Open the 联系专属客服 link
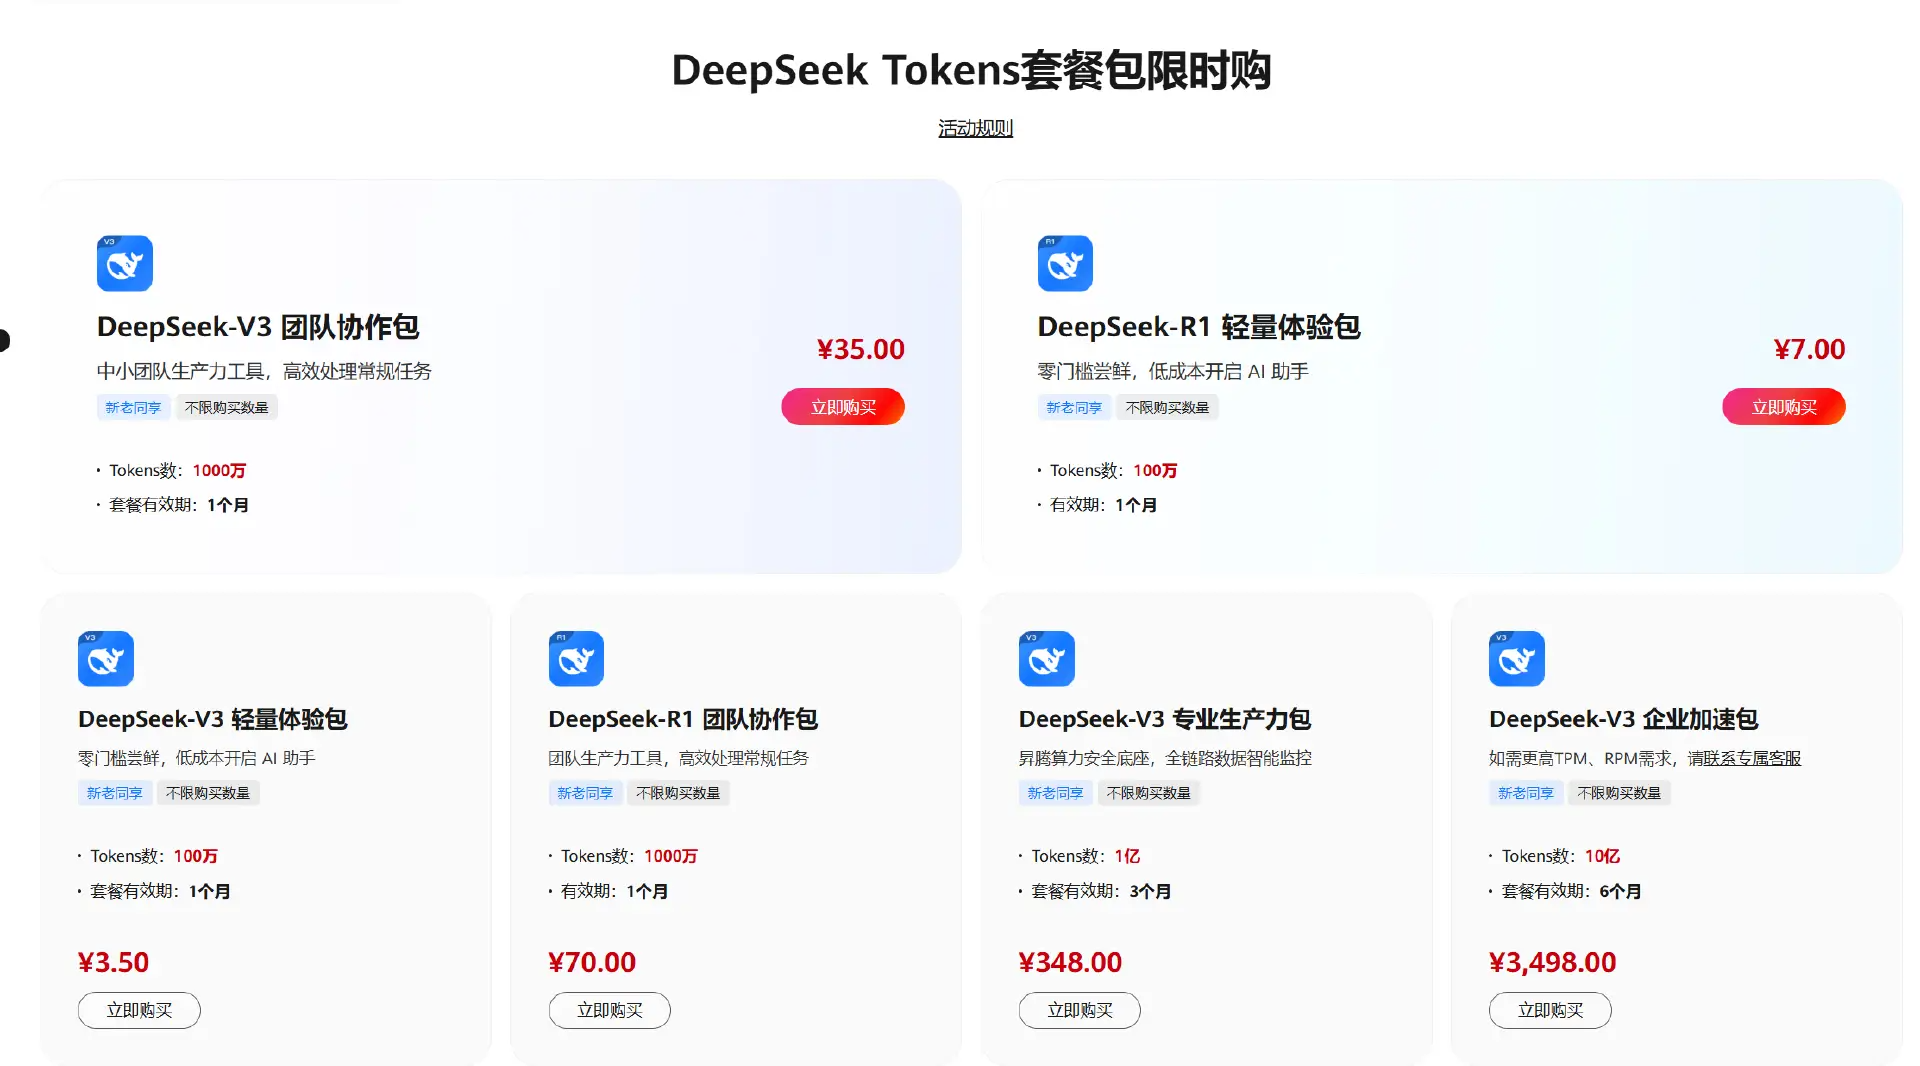Screen dimensions: 1920x1066 click(x=1753, y=758)
